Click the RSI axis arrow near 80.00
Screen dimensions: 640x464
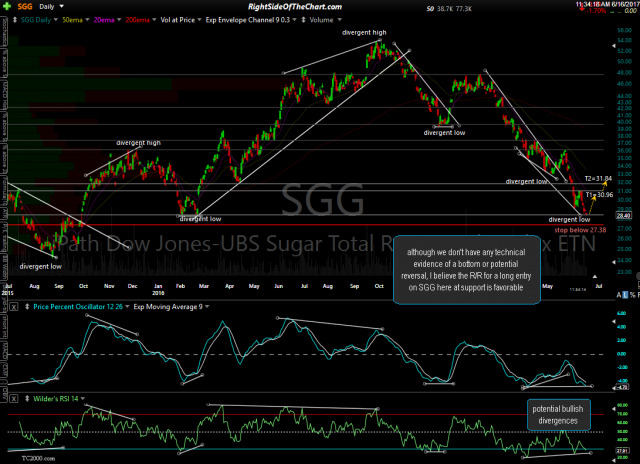coord(613,408)
